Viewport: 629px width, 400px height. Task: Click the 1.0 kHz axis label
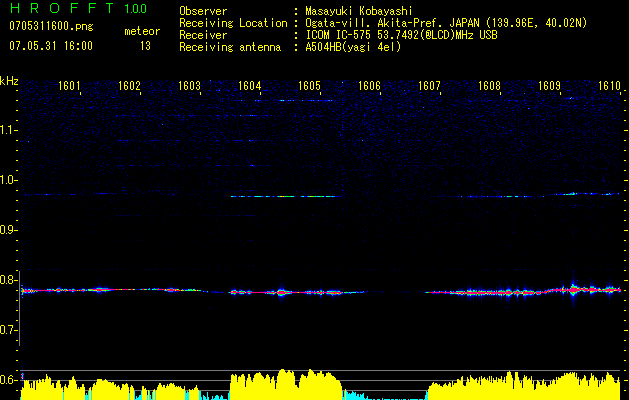pos(9,180)
